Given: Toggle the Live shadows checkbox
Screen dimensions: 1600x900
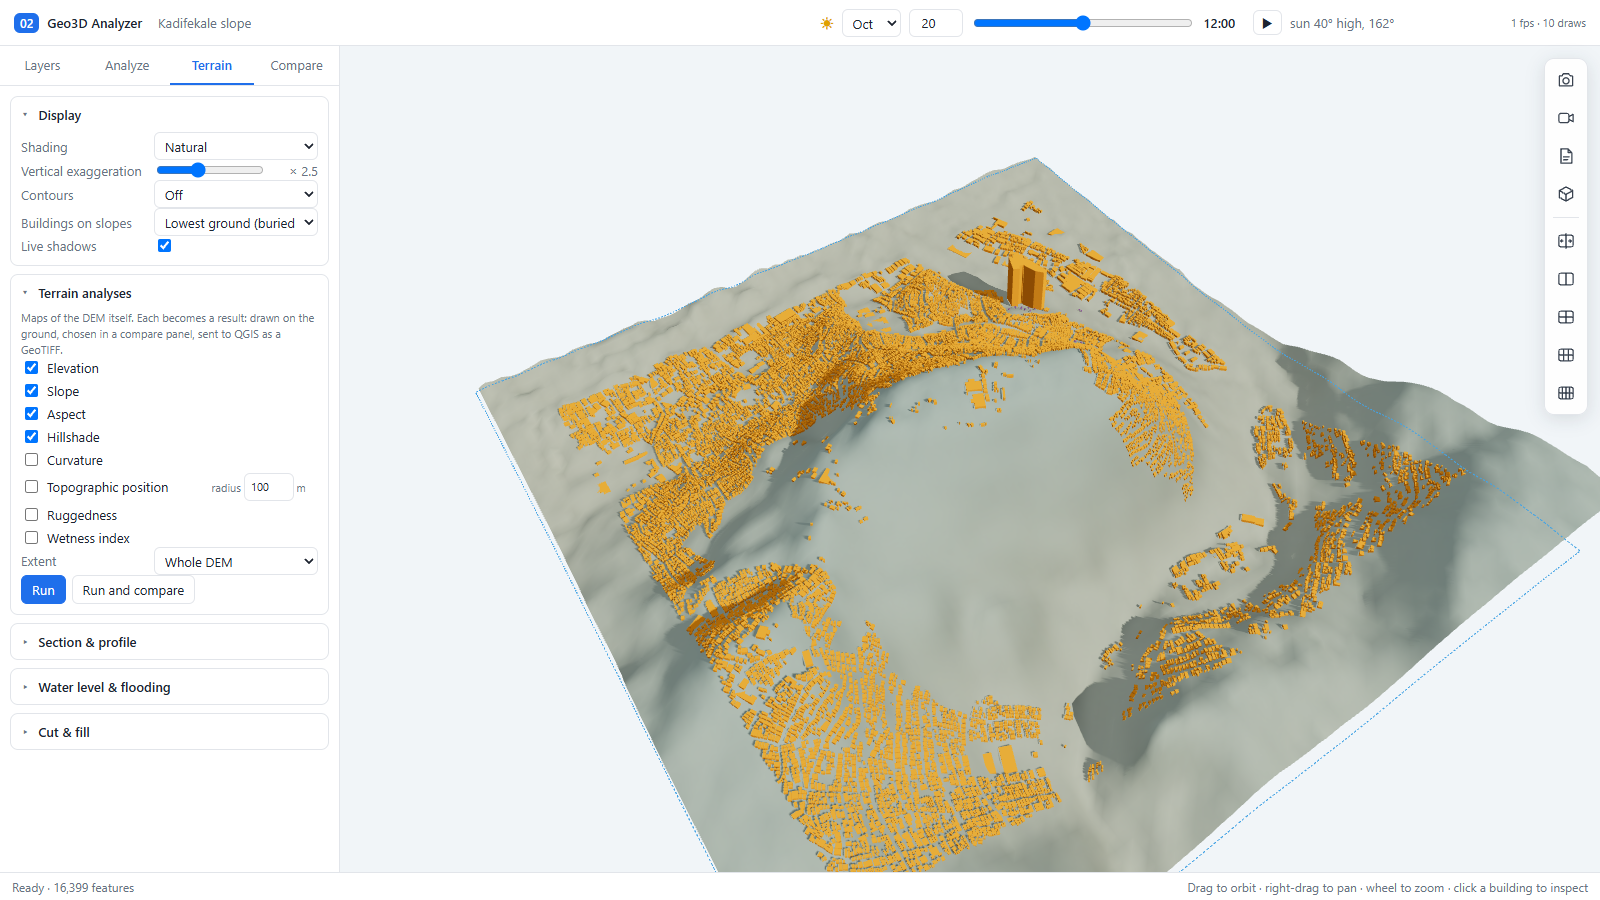Looking at the screenshot, I should point(165,246).
